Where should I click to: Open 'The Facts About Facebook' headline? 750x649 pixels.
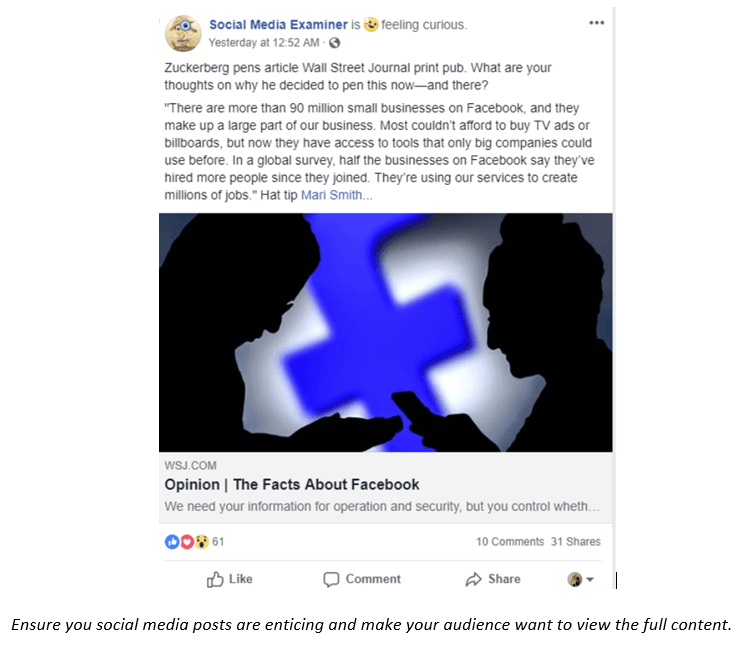(292, 485)
